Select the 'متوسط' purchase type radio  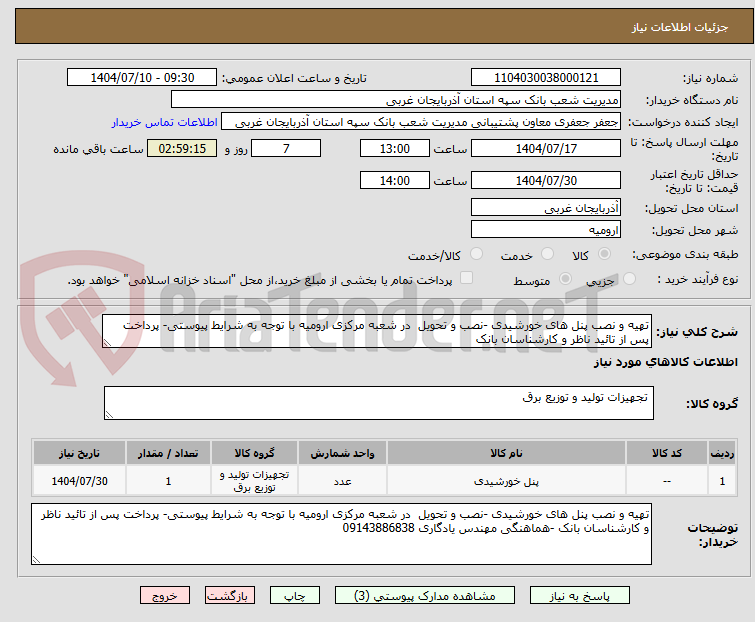565,279
